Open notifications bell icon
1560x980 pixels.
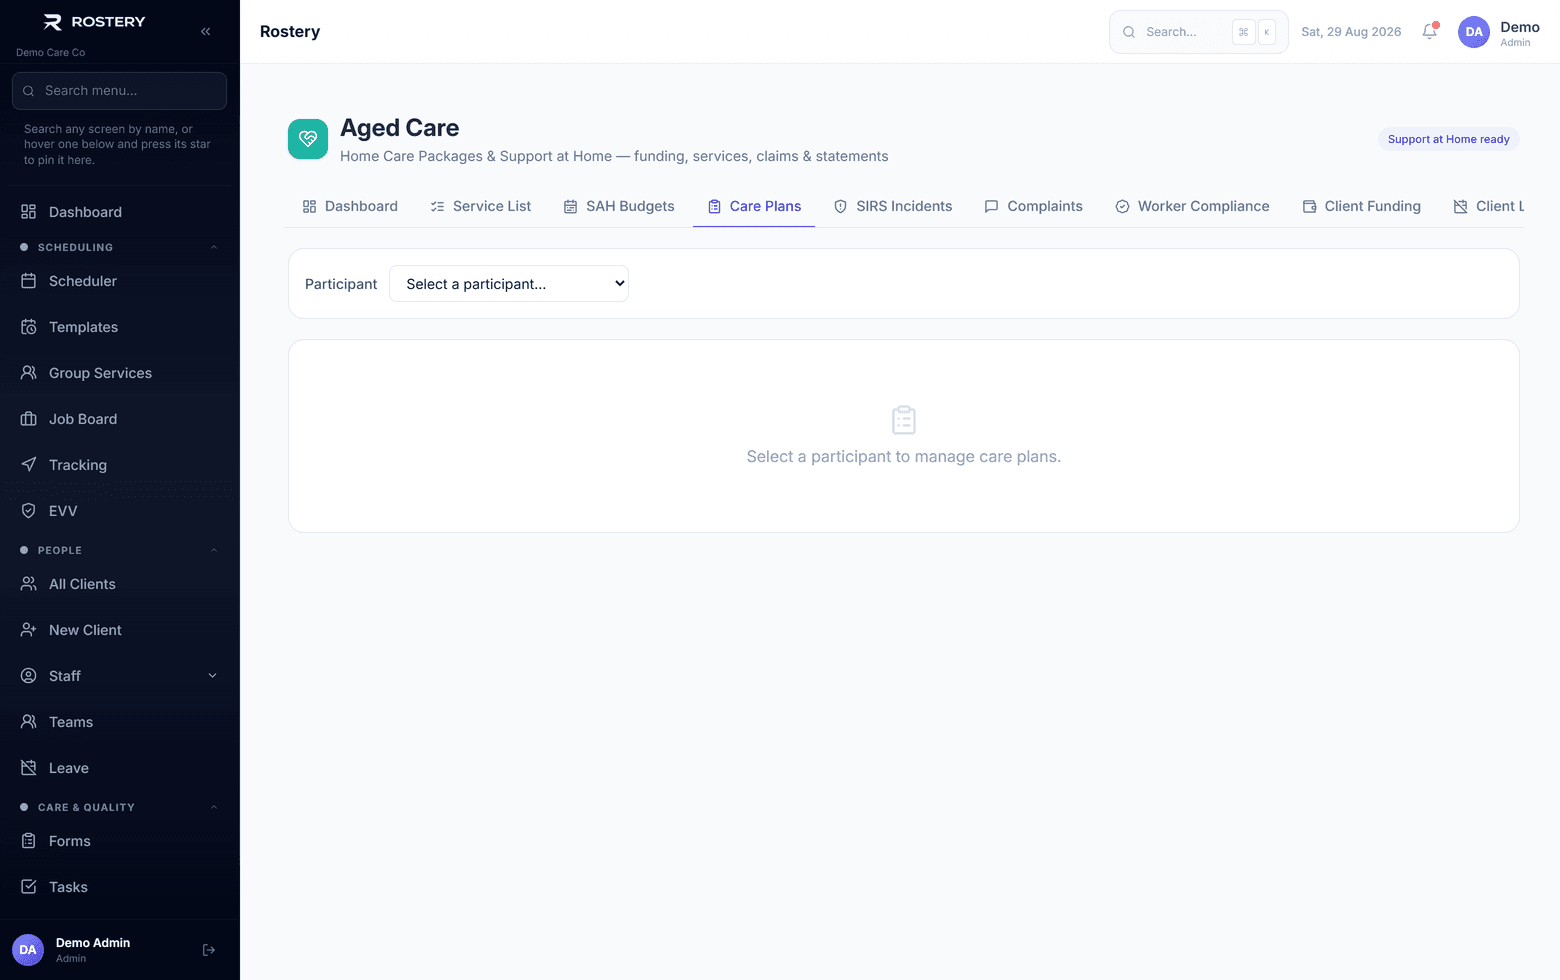1430,31
